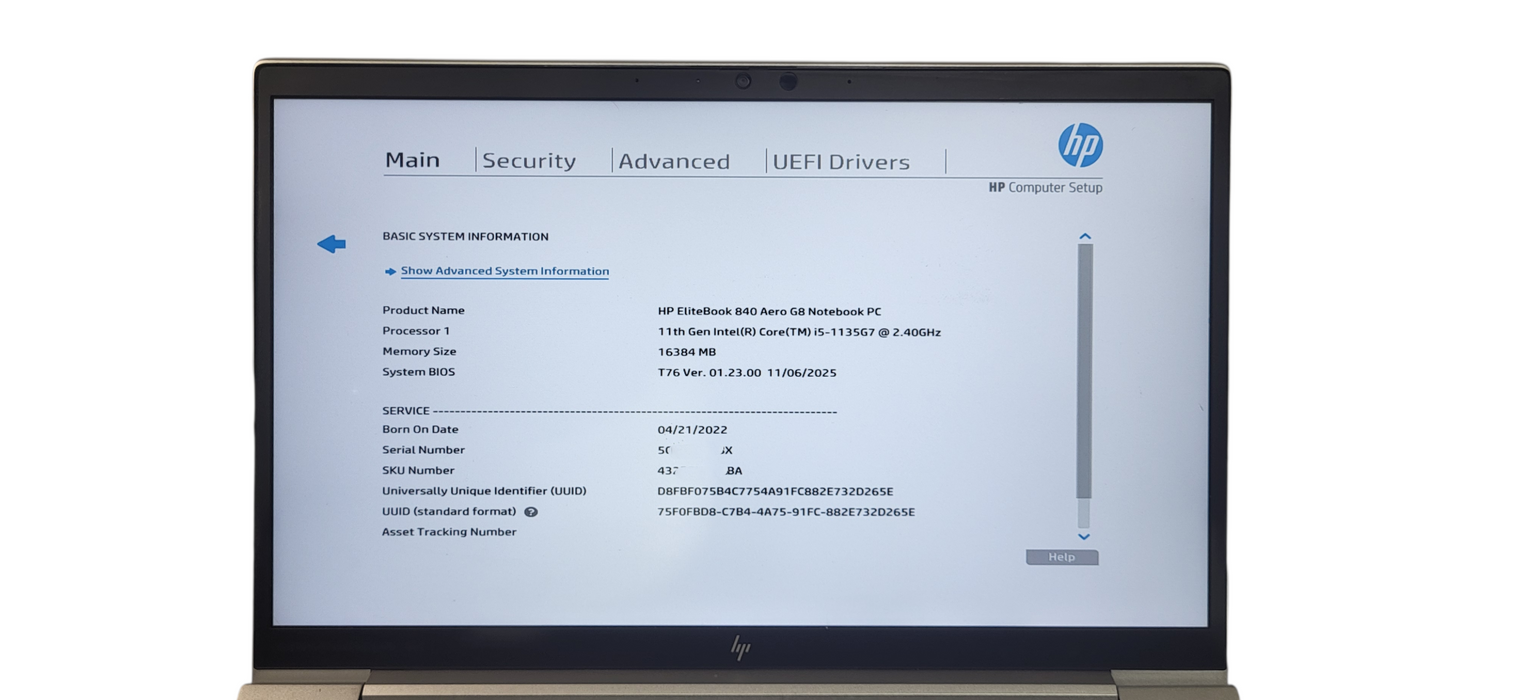Click the question mark beside UUID standard format

click(531, 511)
